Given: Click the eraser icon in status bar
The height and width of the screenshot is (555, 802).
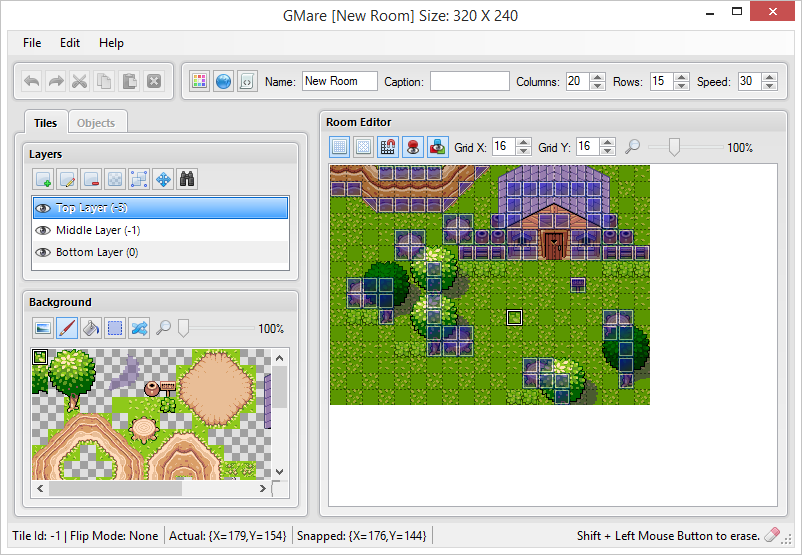Looking at the screenshot, I should click(x=772, y=535).
